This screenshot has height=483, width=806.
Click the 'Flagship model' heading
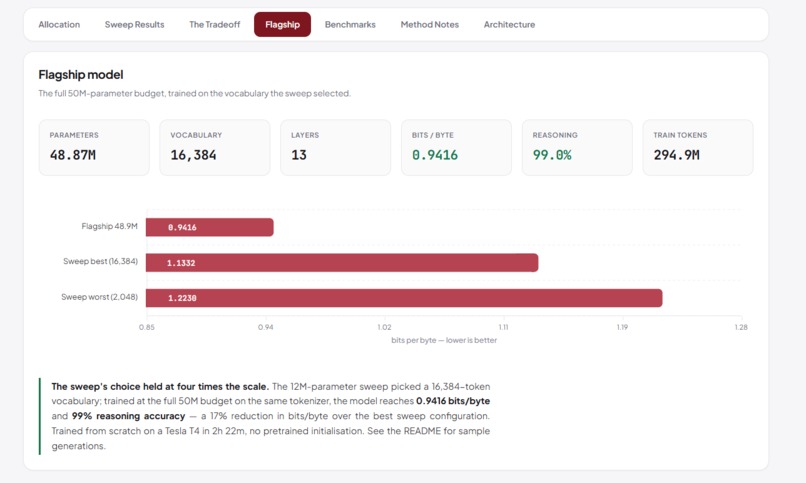pos(81,75)
